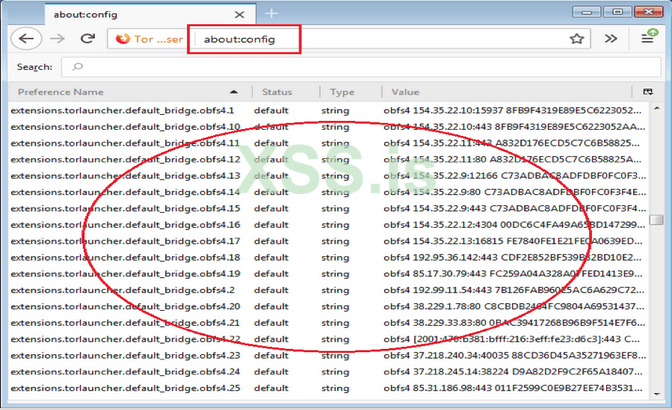Click value obfs4 192.95.36.142:443
This screenshot has height=410, width=672.
(513, 257)
